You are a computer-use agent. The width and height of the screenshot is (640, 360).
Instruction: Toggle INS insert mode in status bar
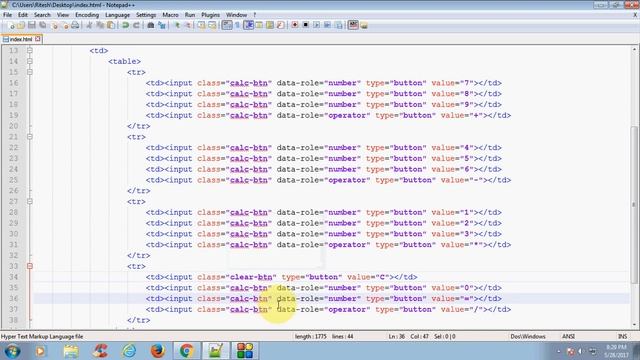click(622, 337)
